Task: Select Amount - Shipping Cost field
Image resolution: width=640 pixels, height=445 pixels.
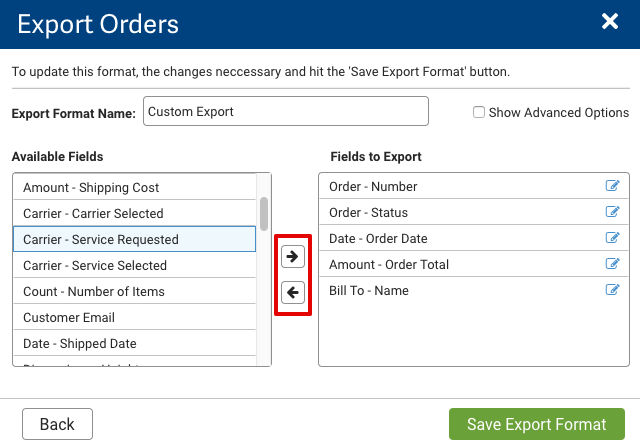Action: click(134, 187)
